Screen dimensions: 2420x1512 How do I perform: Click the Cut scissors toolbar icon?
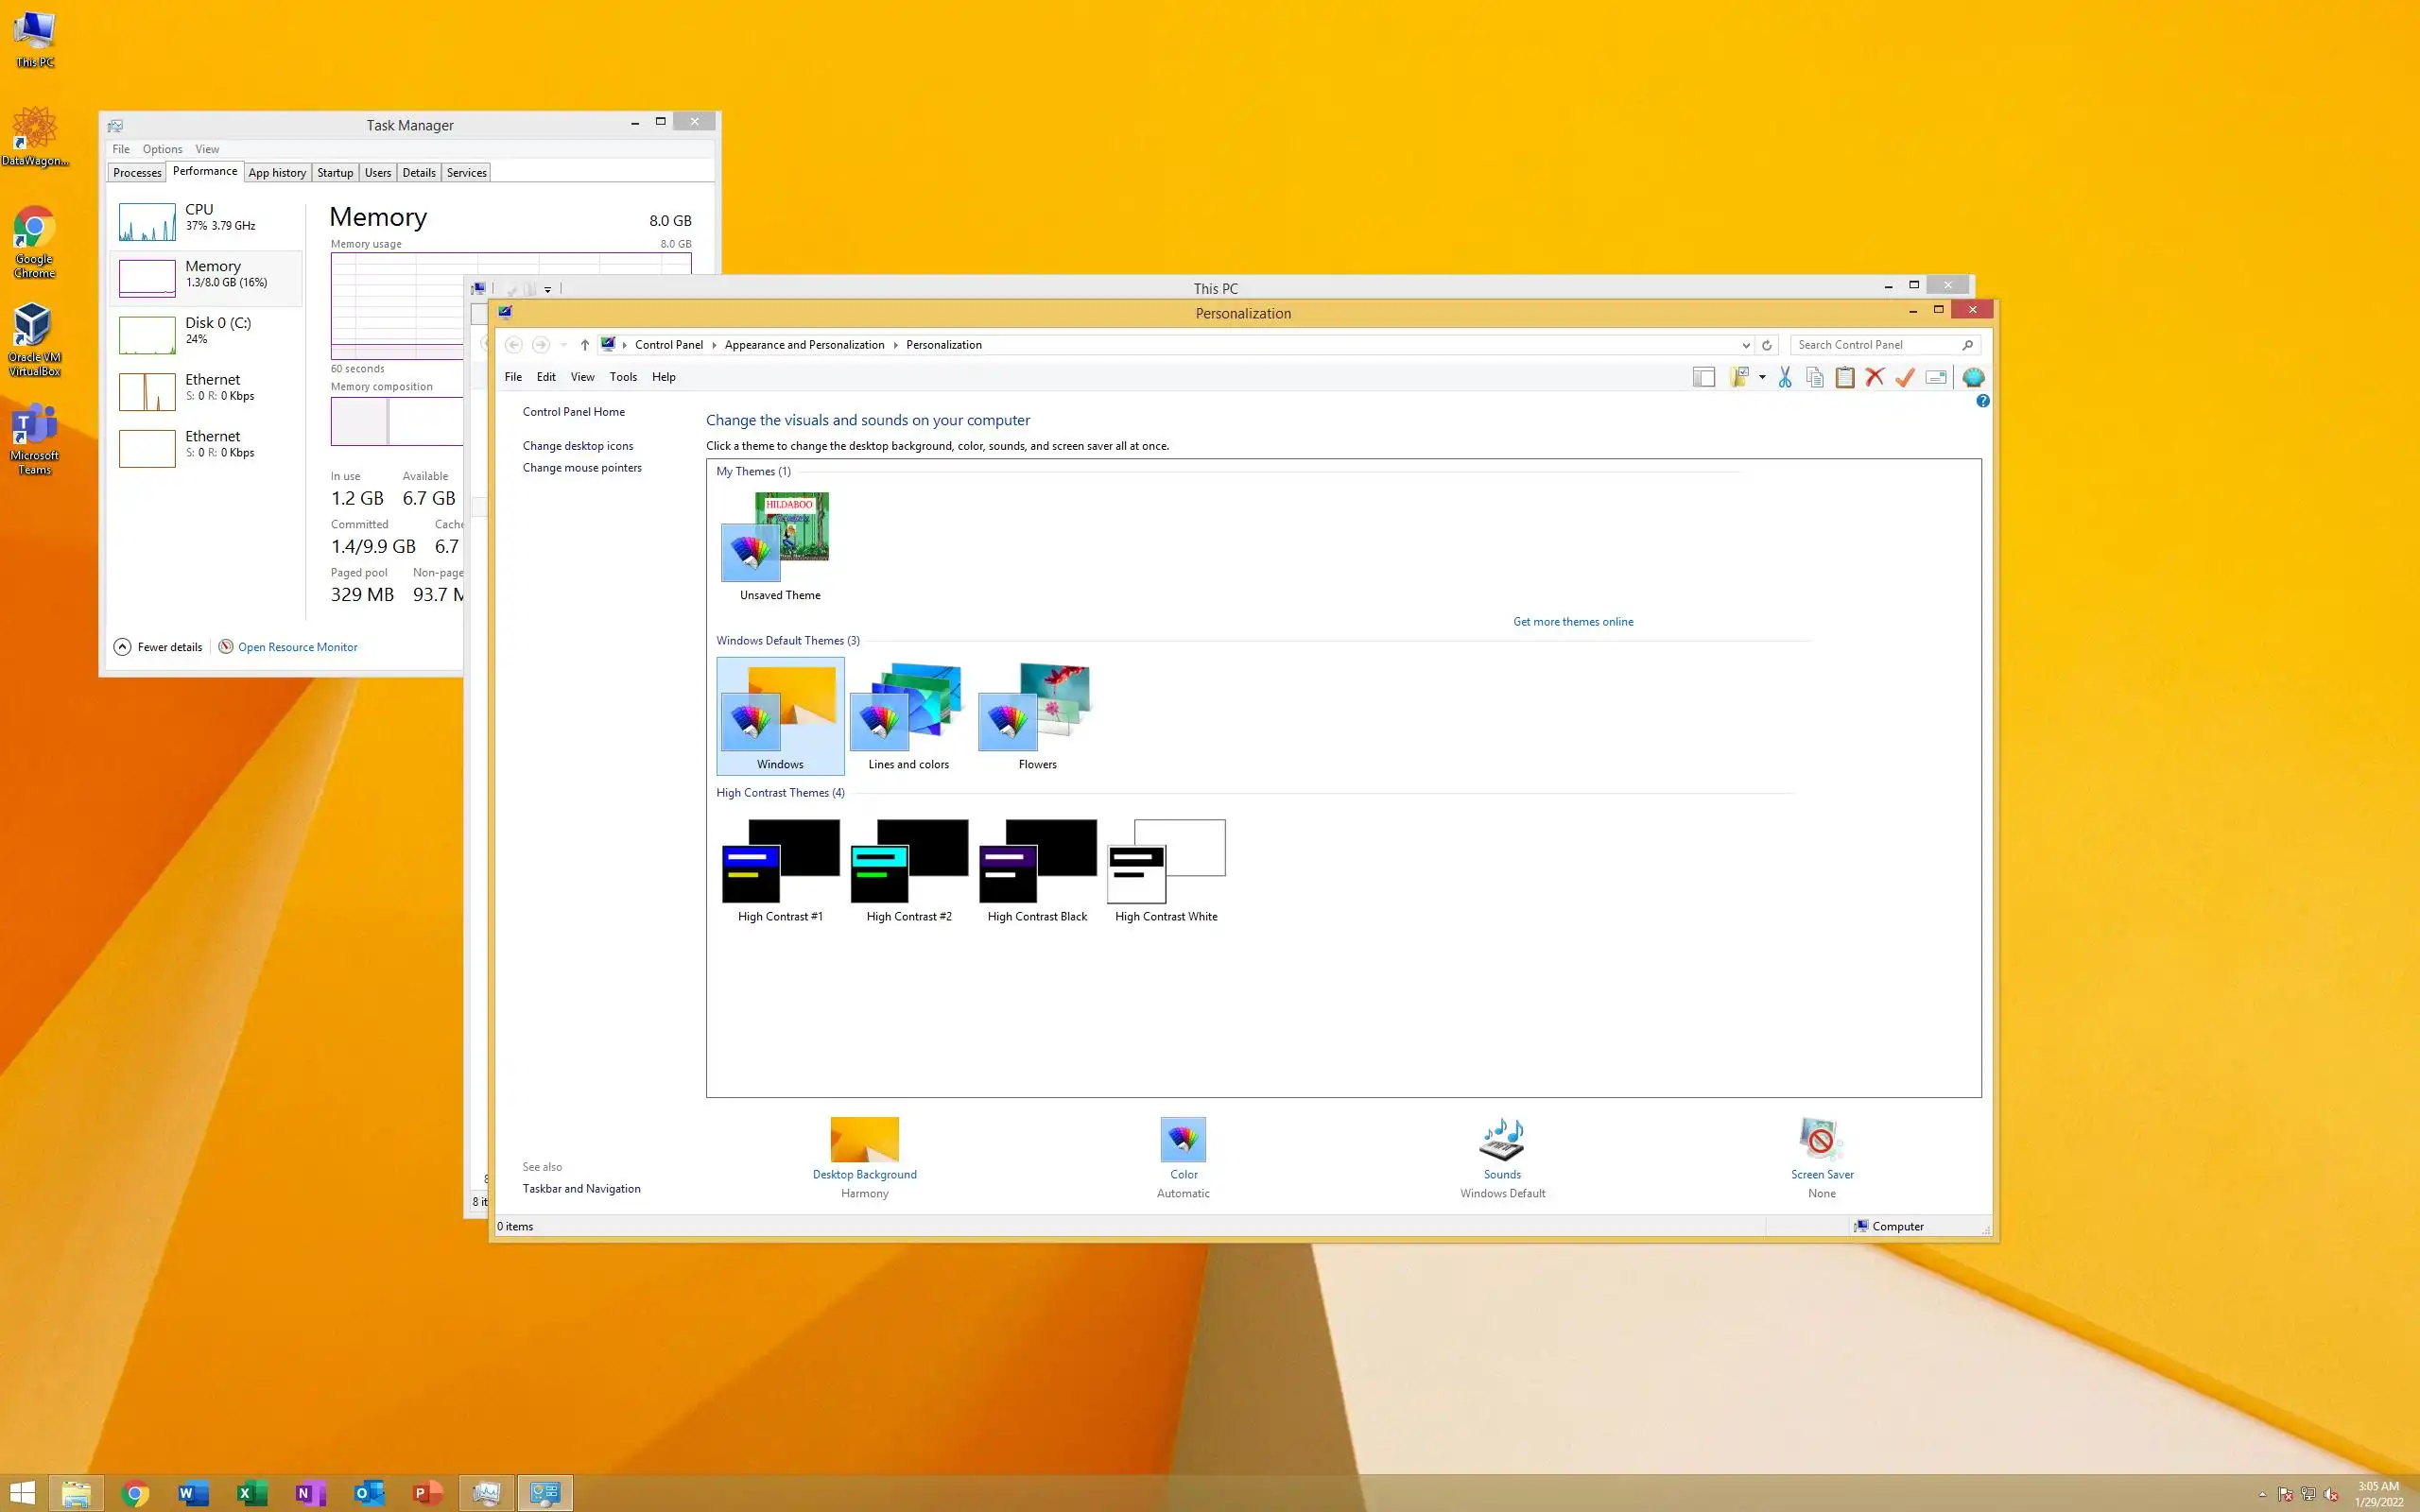tap(1785, 377)
